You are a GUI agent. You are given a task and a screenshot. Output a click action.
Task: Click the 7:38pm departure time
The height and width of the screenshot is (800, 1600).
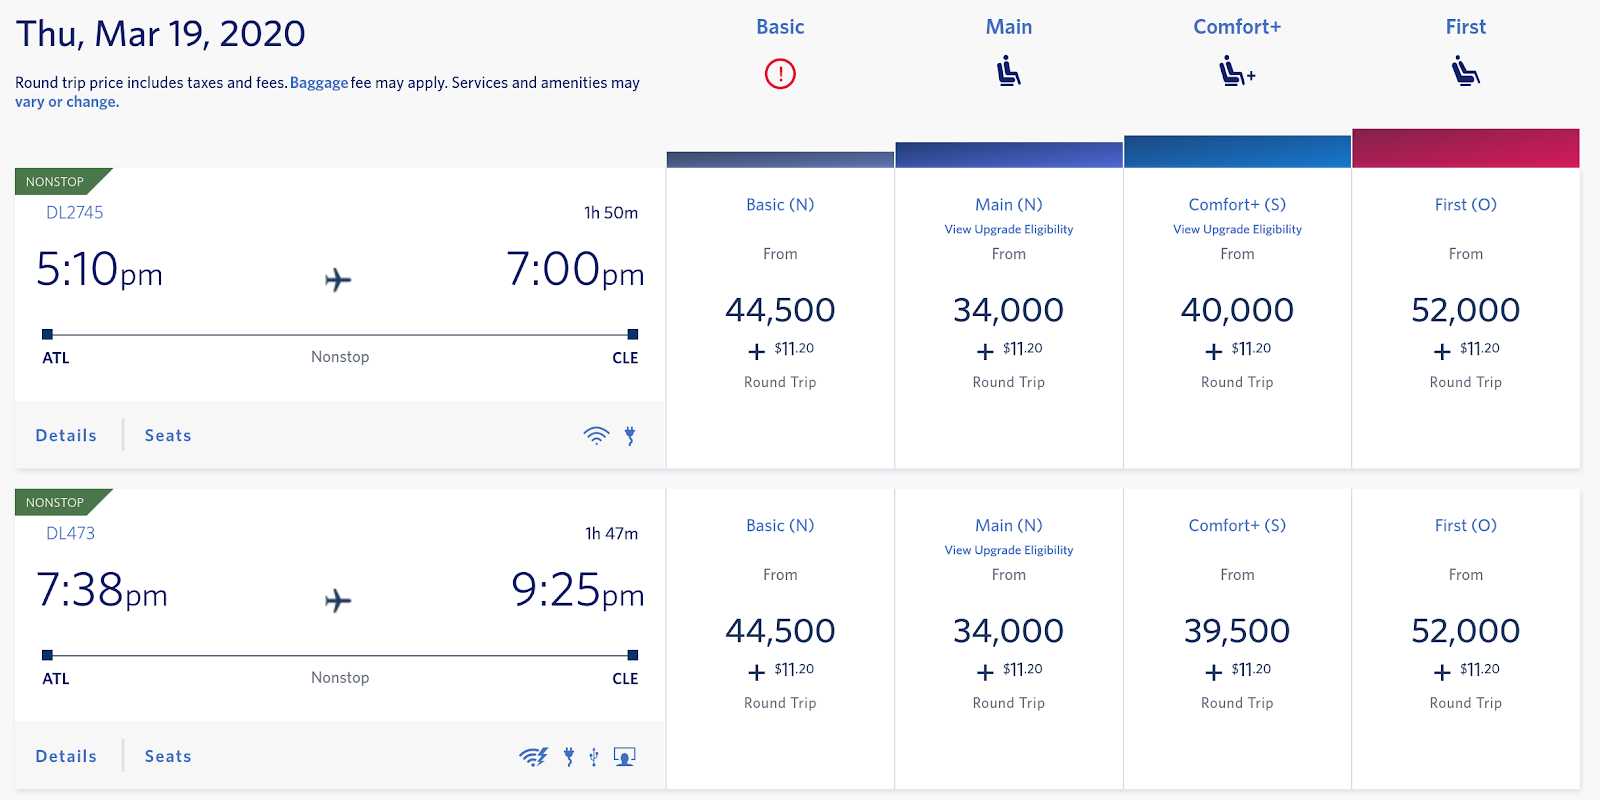tap(101, 591)
